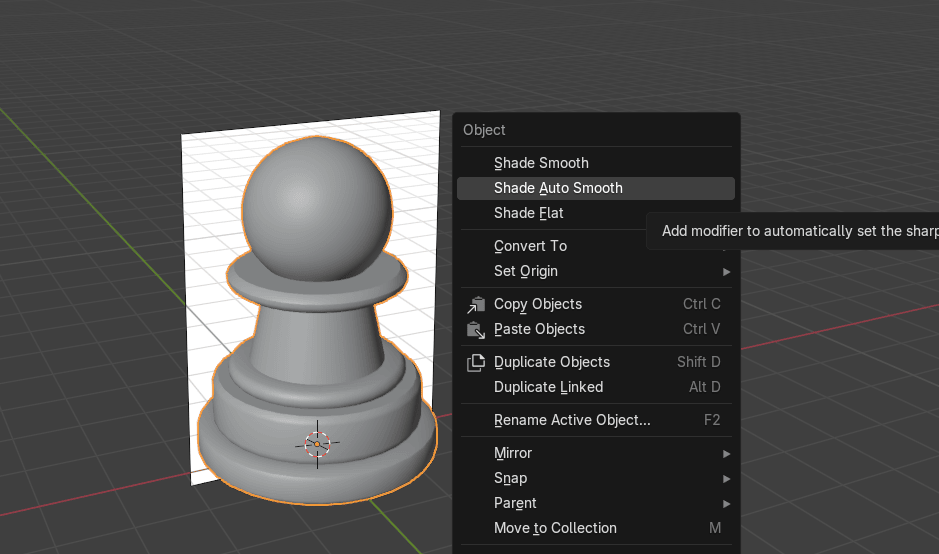Click Rename Active Object...
Viewport: 939px width, 554px height.
(572, 420)
